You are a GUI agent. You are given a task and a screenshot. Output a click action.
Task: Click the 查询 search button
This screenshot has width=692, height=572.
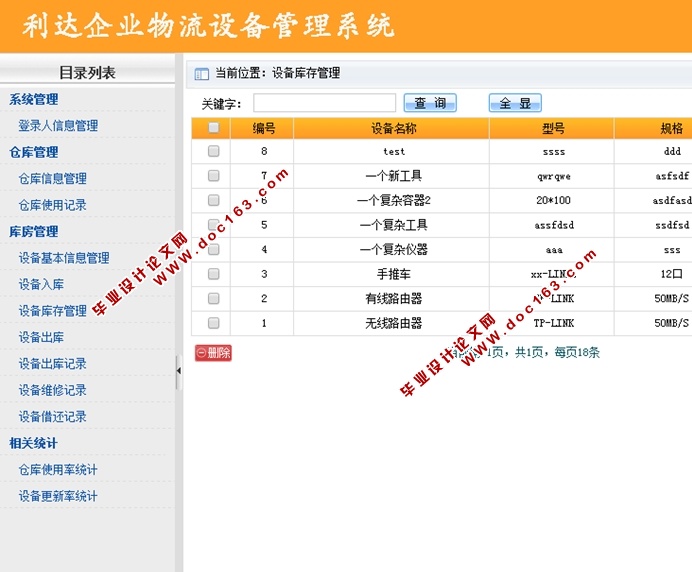[430, 103]
